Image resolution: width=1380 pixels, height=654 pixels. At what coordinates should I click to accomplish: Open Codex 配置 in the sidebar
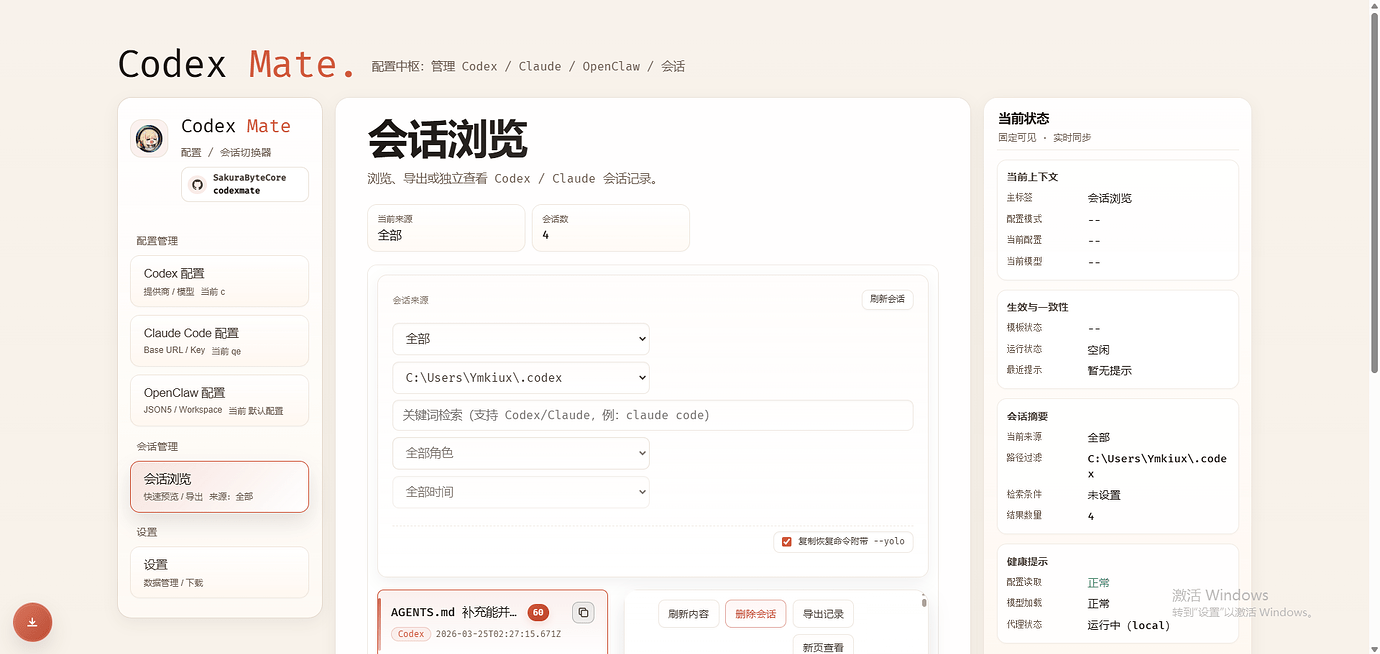point(219,281)
